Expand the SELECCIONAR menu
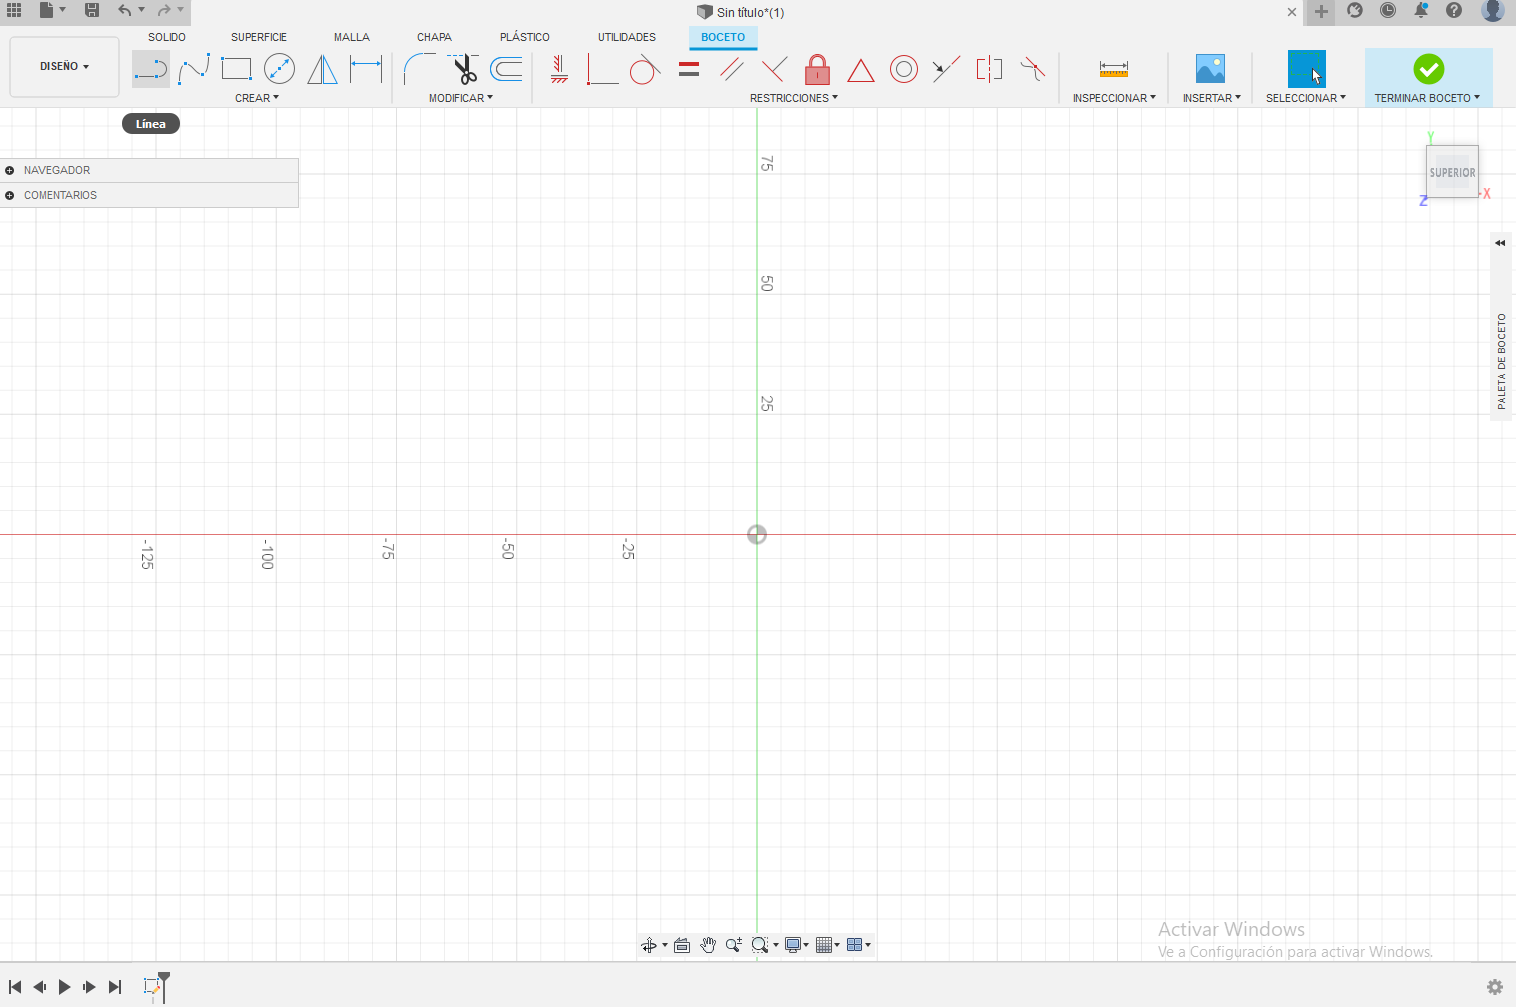 point(1306,98)
